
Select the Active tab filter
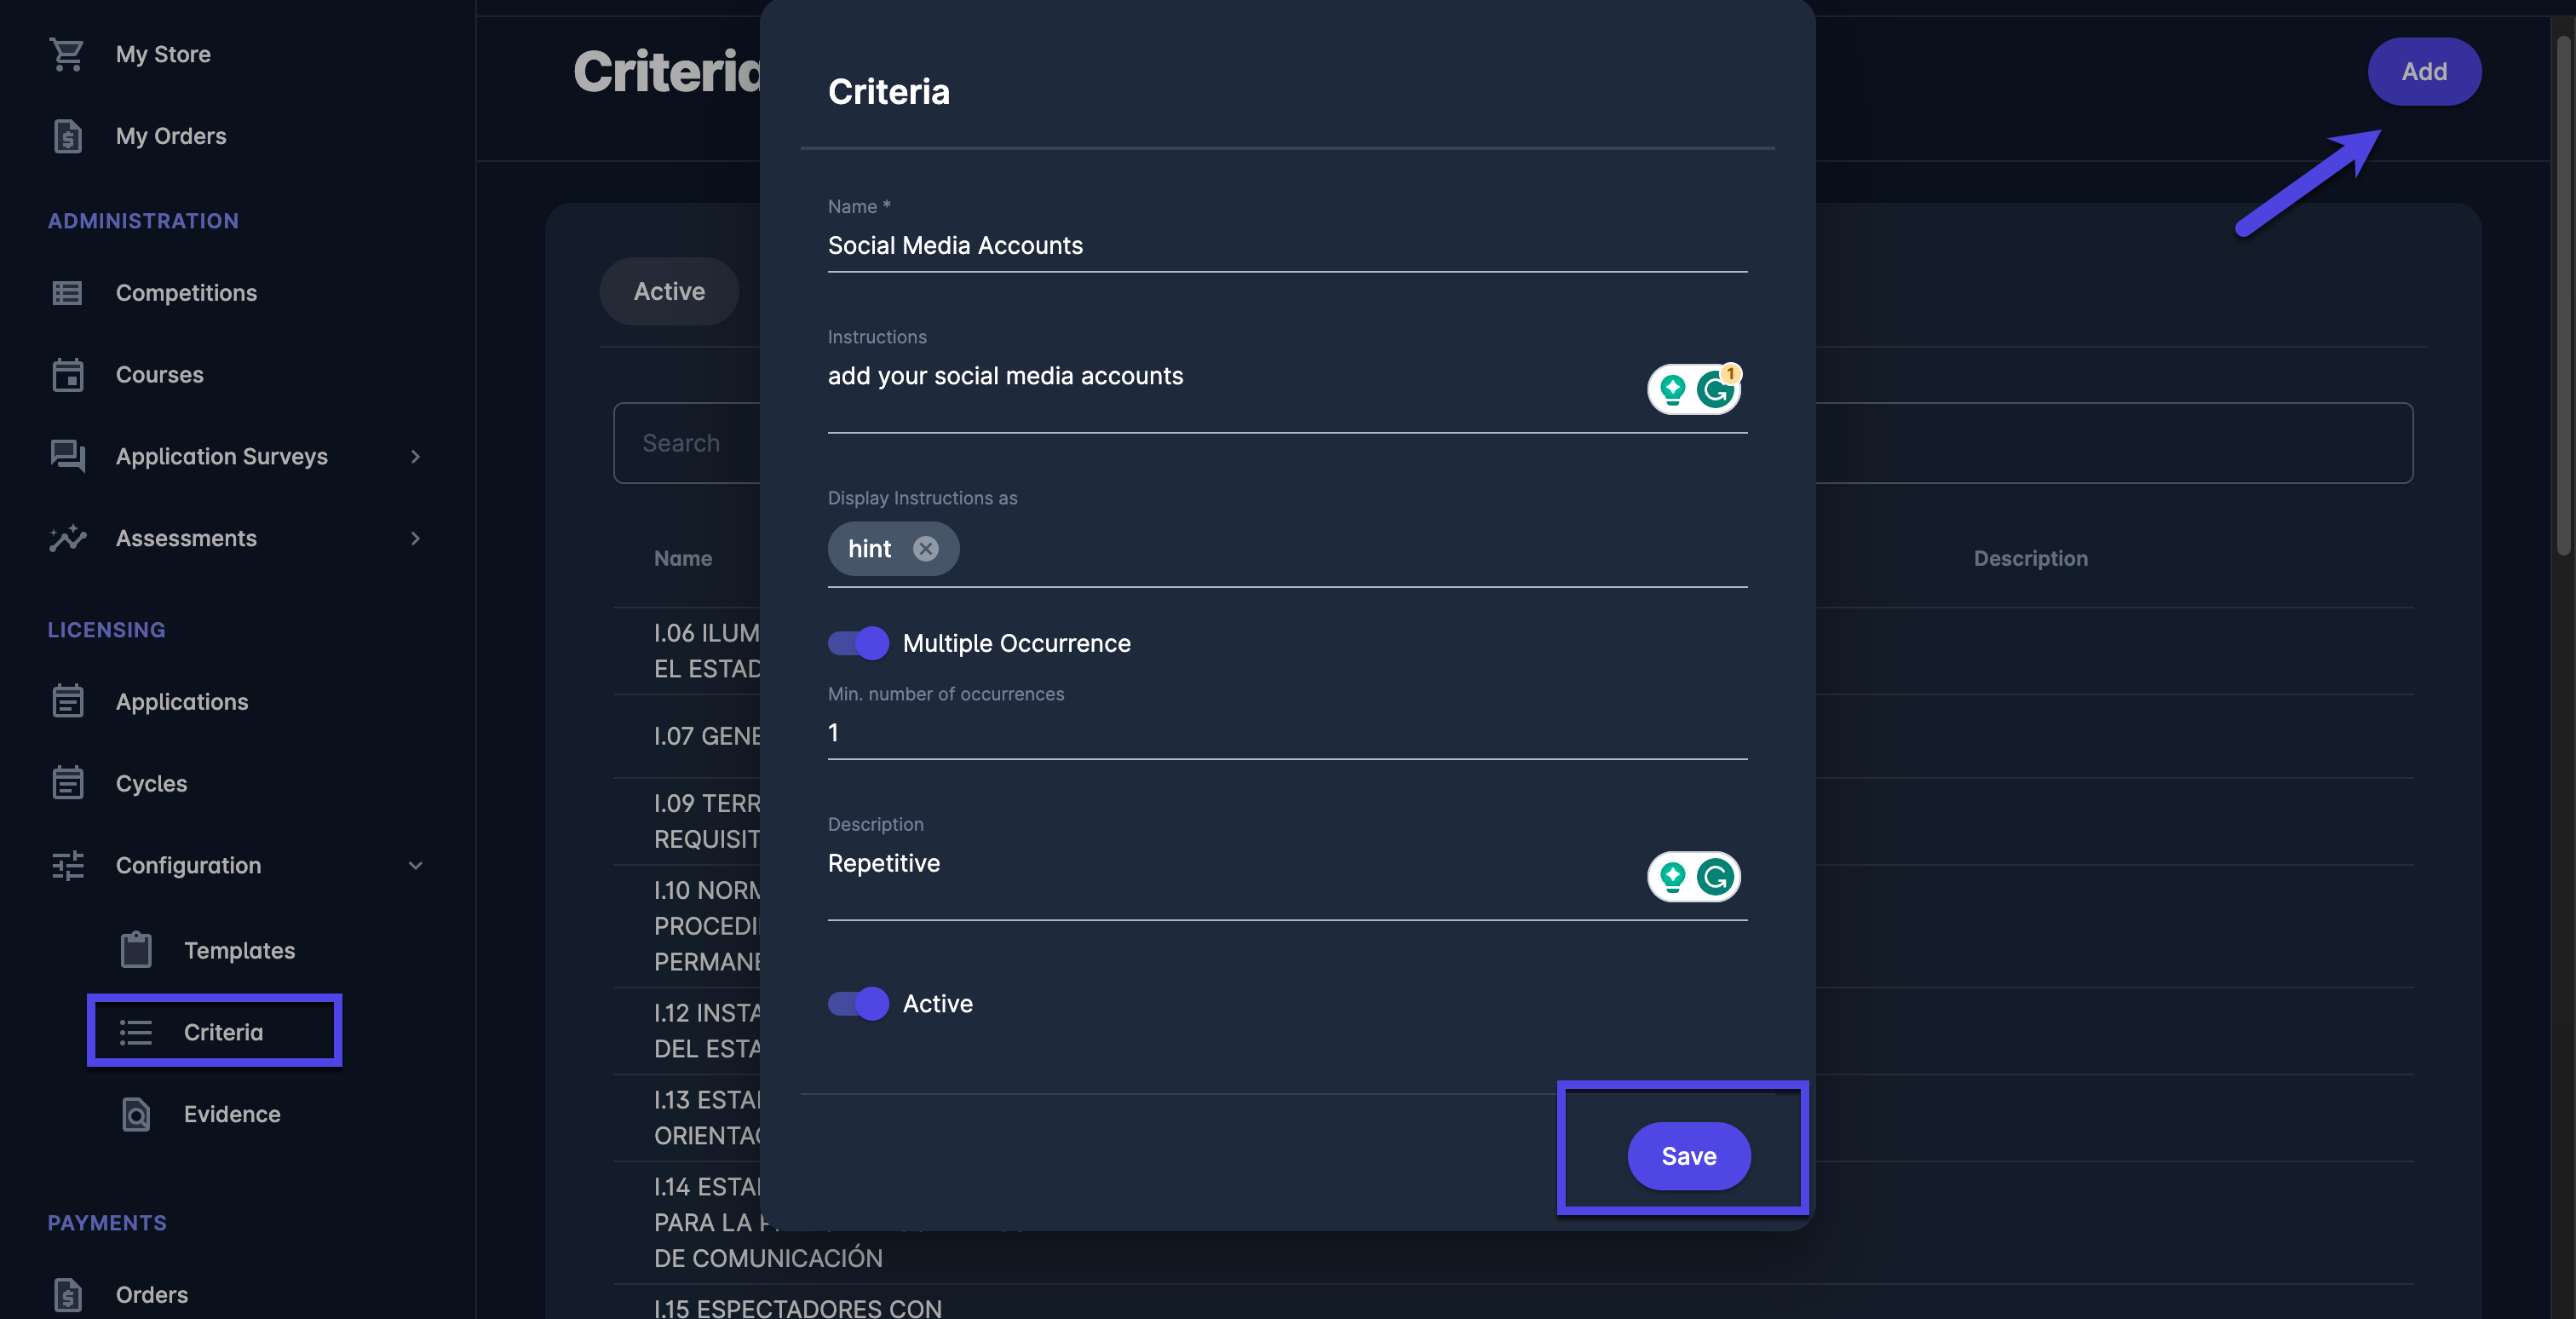tap(669, 291)
